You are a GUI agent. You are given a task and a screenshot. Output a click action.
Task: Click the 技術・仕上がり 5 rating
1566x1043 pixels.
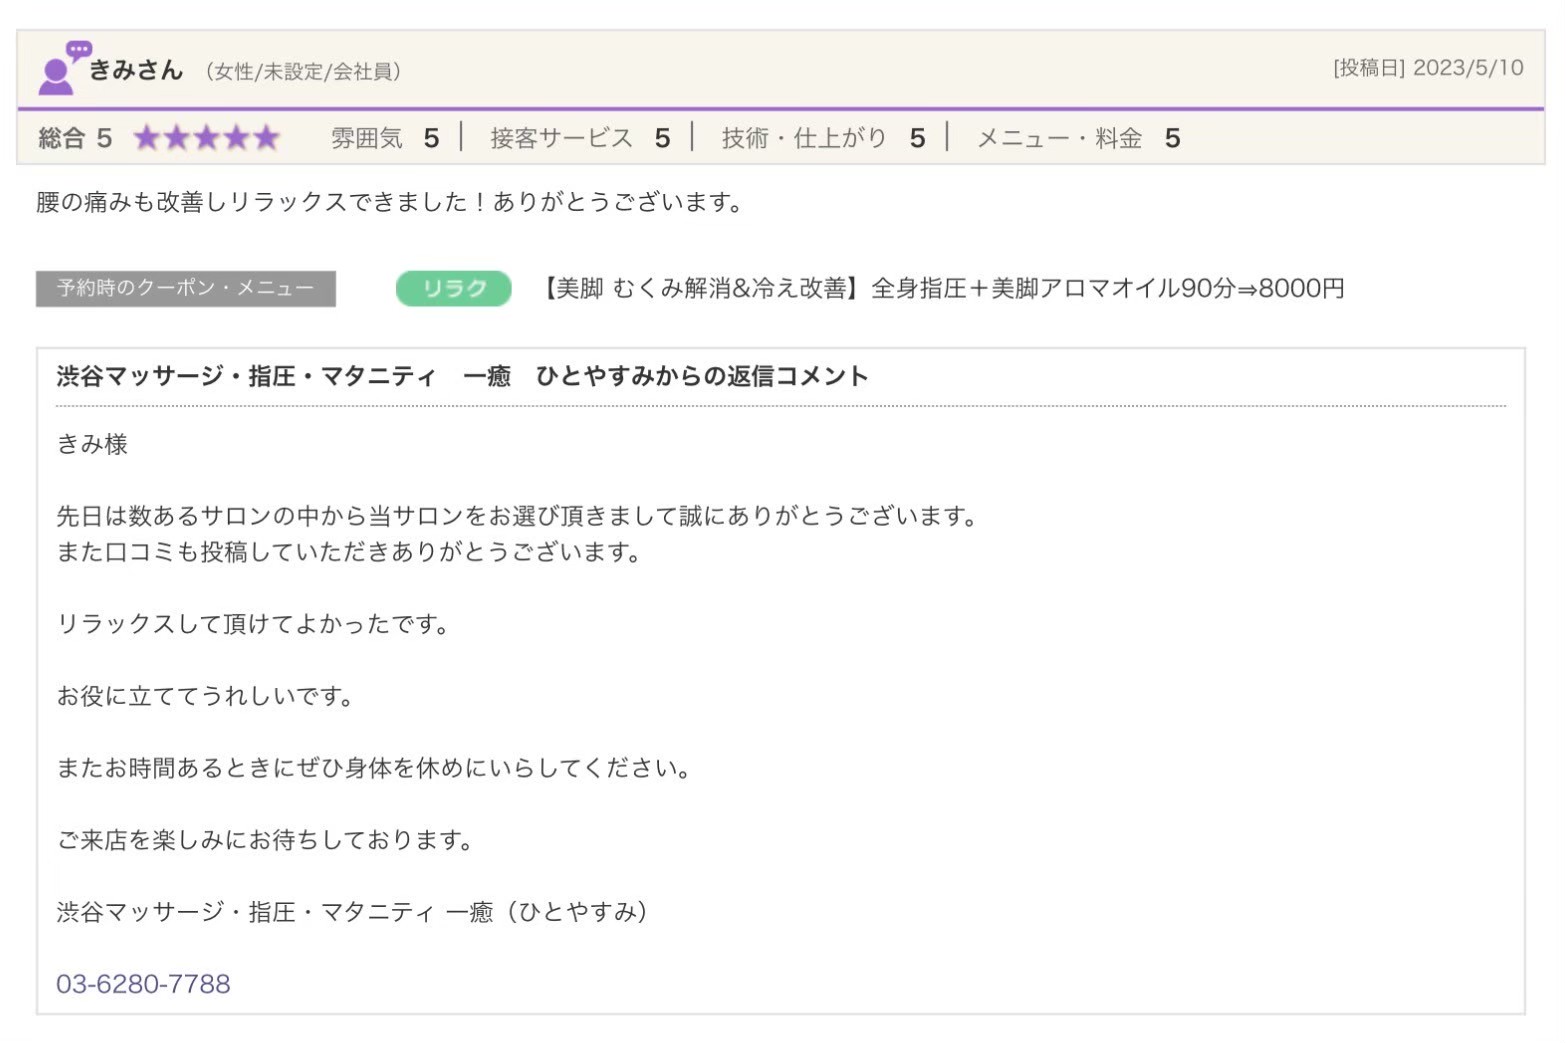click(x=824, y=138)
